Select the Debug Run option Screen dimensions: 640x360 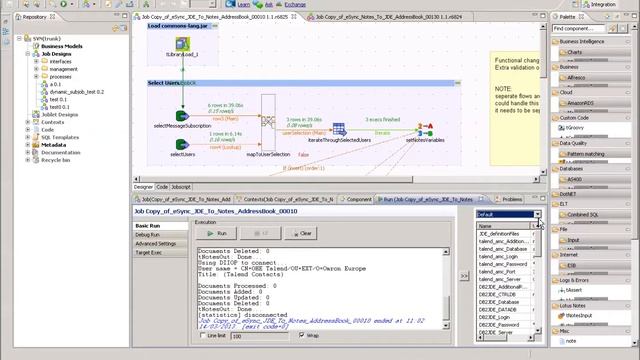tap(147, 235)
